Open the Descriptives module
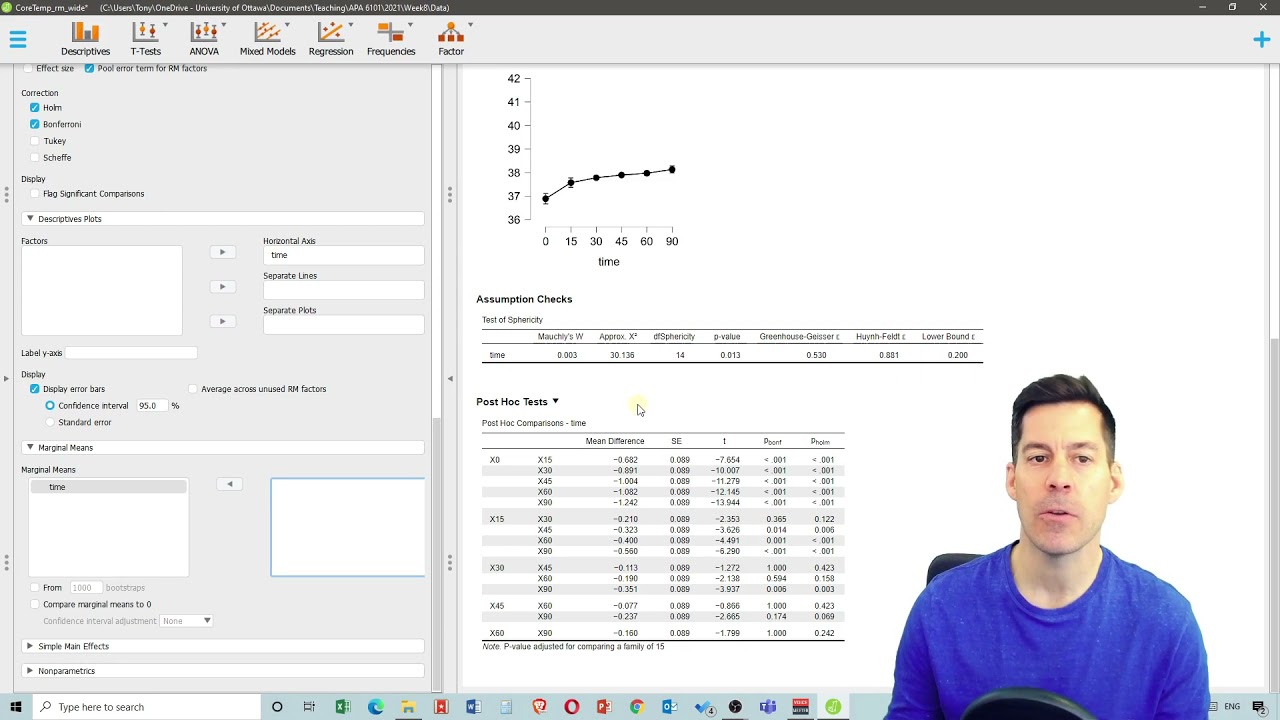The width and height of the screenshot is (1280, 720). [85, 39]
